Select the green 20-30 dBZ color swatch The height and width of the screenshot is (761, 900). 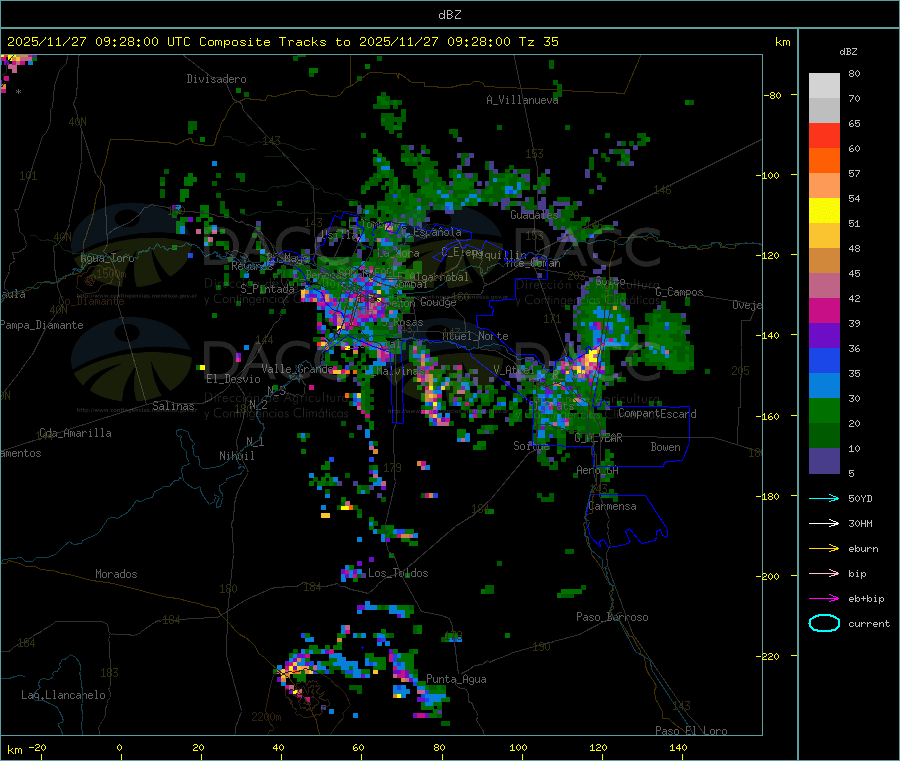click(824, 410)
